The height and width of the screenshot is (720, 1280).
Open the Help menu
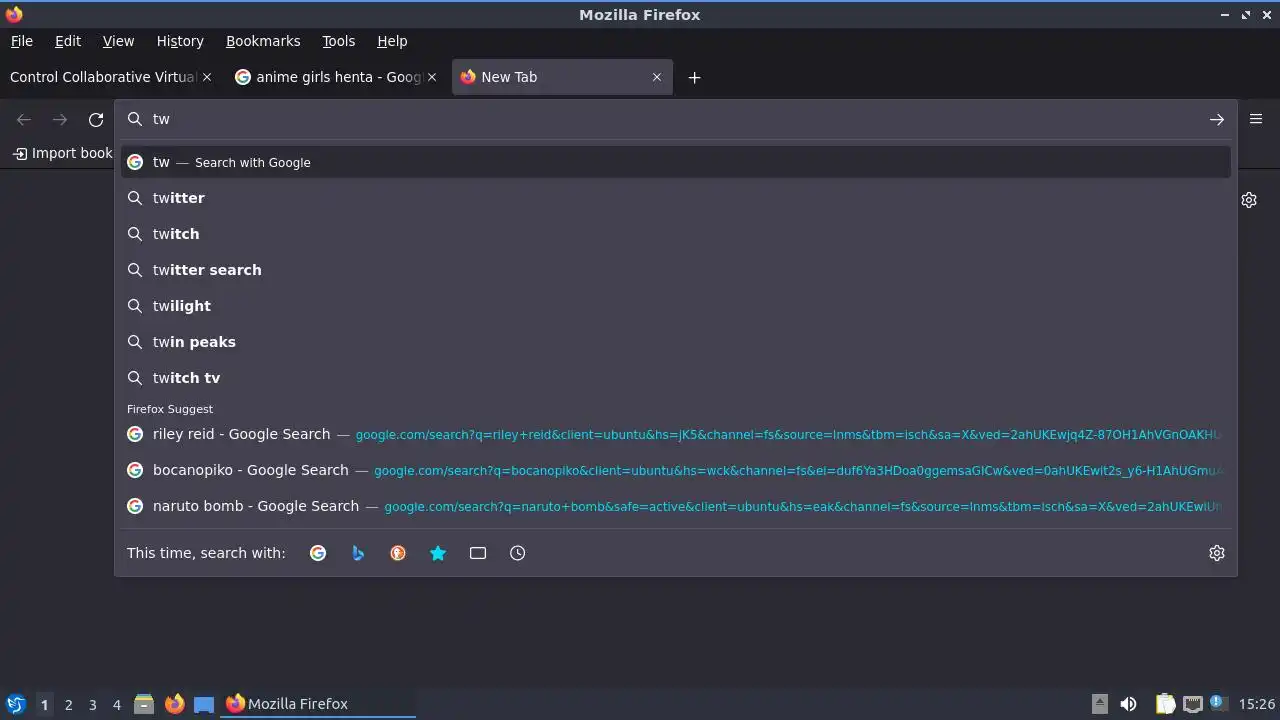[x=392, y=41]
